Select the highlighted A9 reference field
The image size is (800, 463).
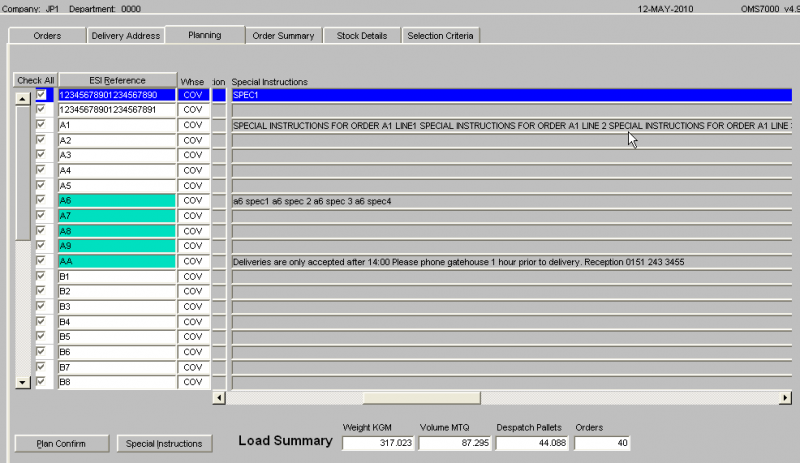pyautogui.click(x=117, y=246)
